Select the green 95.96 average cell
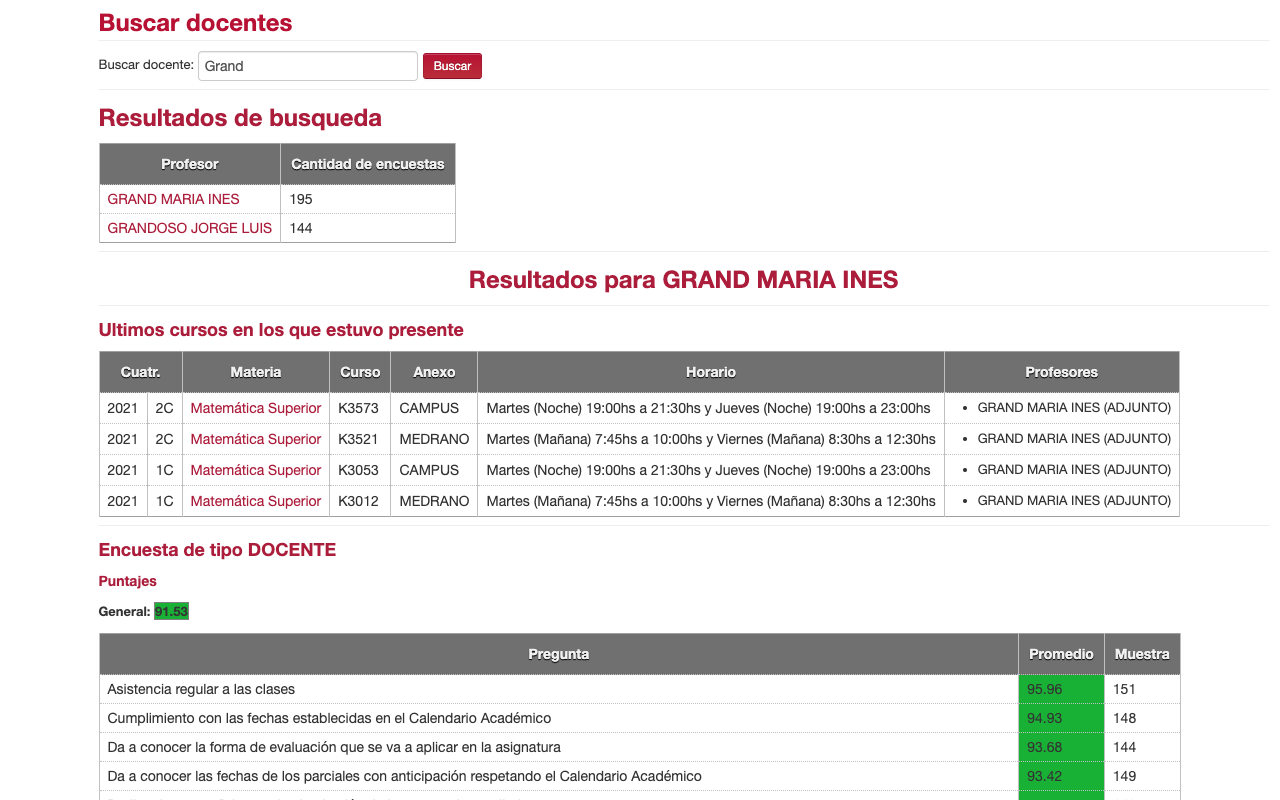1280x800 pixels. pyautogui.click(x=1061, y=689)
